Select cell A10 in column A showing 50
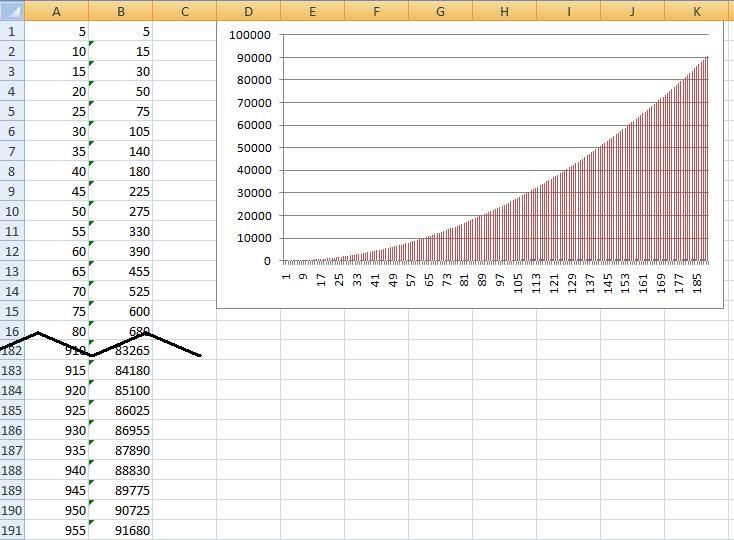 [56, 211]
